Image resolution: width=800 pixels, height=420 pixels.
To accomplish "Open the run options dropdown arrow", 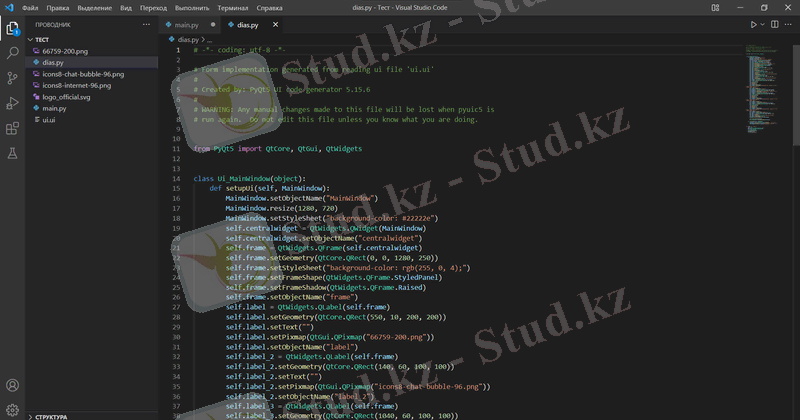I will point(763,24).
